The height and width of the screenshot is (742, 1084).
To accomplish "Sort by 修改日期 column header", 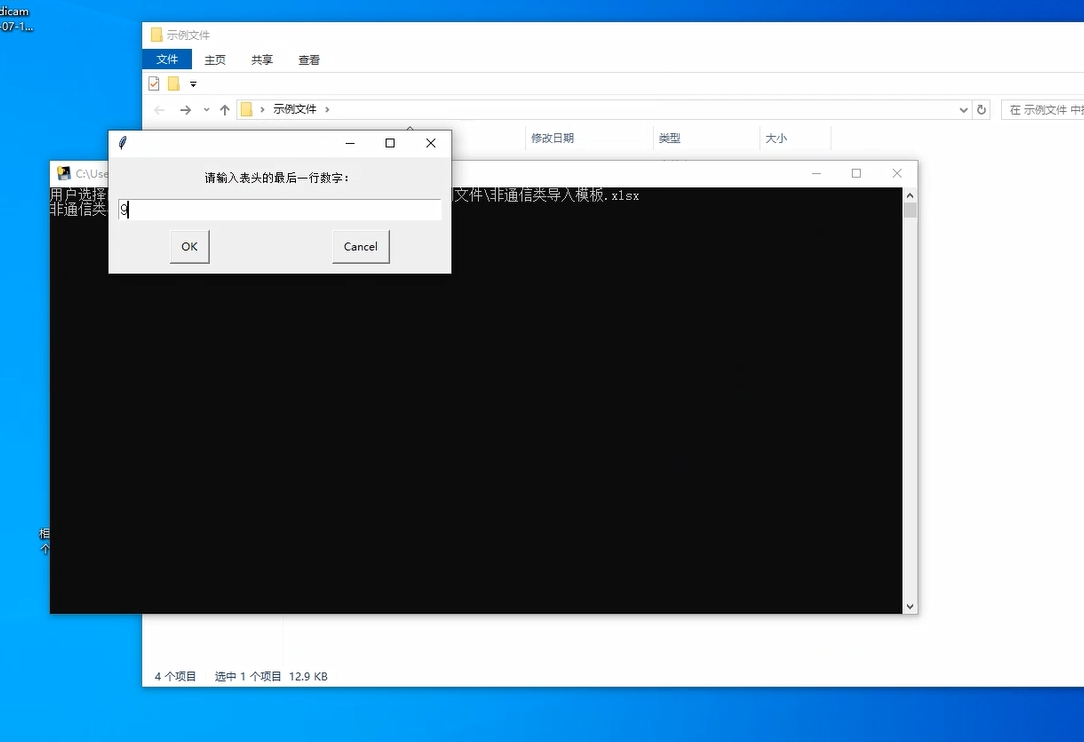I will tap(552, 138).
